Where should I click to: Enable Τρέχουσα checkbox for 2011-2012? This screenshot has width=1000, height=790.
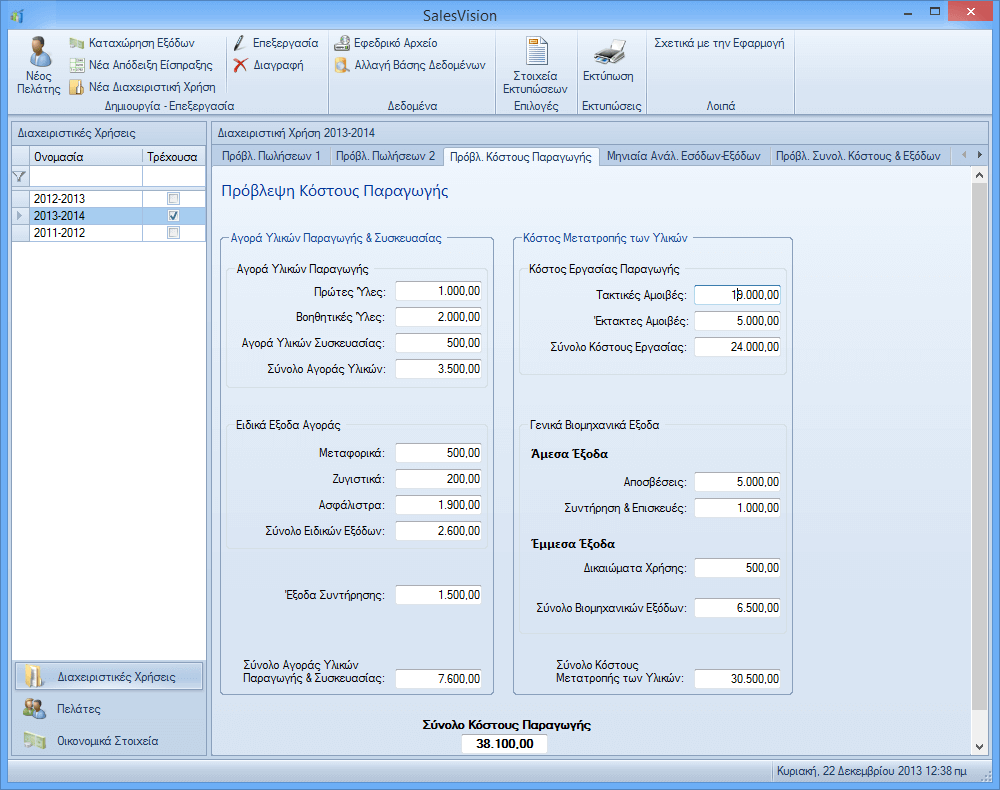(x=174, y=233)
